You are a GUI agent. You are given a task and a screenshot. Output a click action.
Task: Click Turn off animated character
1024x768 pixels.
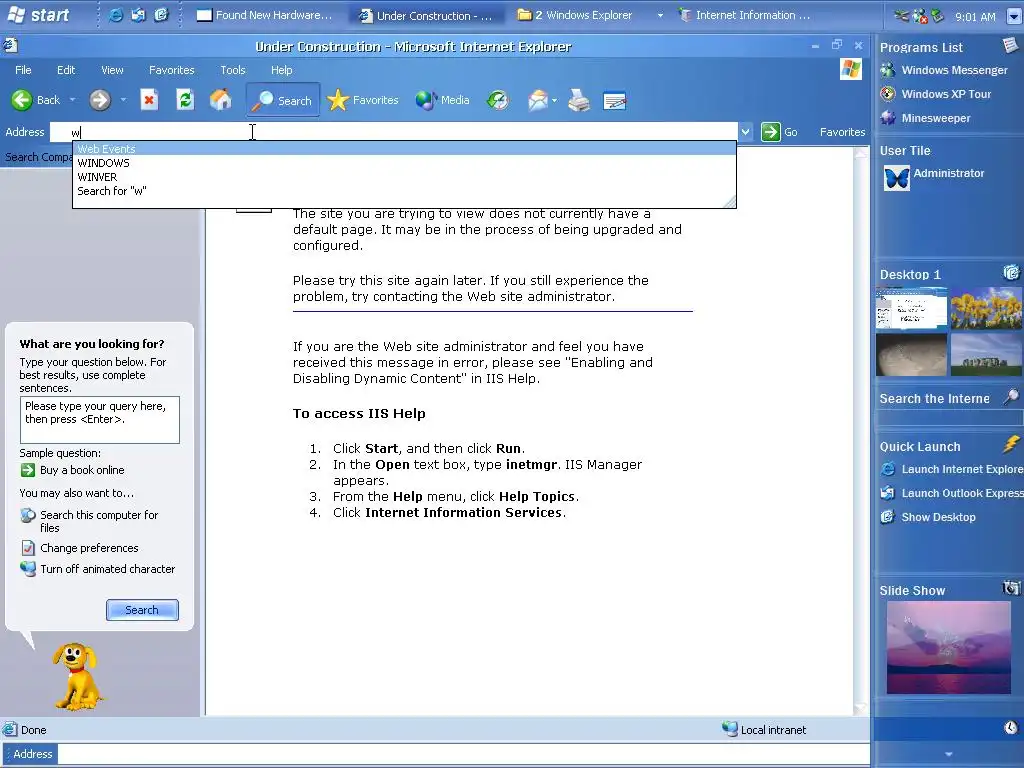(x=98, y=569)
